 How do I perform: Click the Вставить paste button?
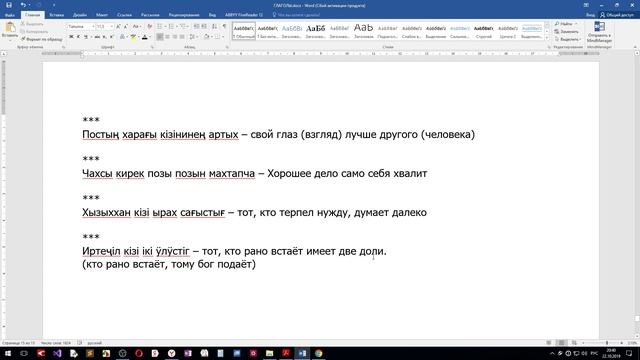click(10, 30)
